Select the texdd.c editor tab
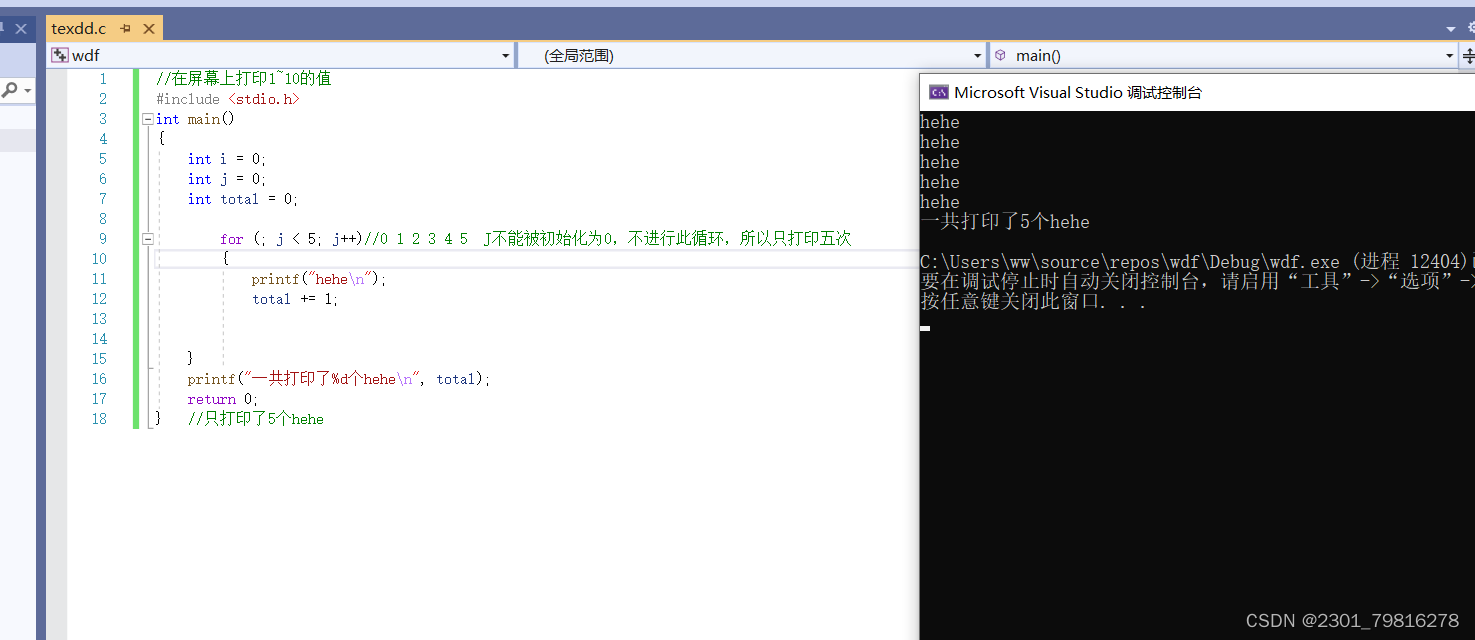1475x640 pixels. click(78, 28)
